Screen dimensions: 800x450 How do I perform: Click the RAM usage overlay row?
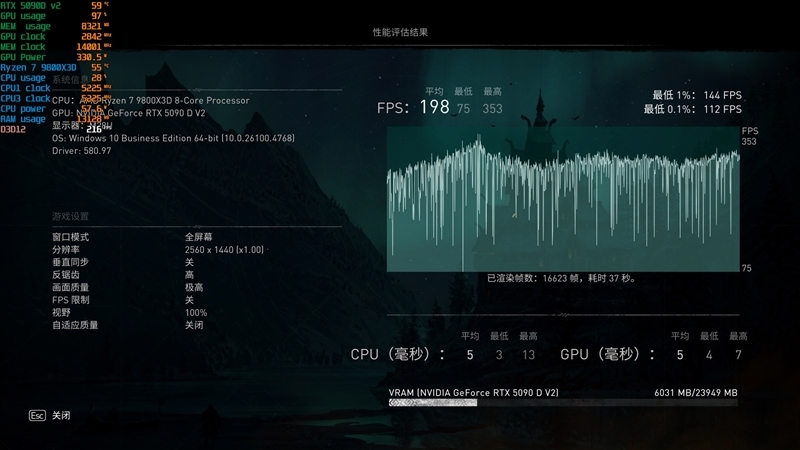click(x=55, y=119)
